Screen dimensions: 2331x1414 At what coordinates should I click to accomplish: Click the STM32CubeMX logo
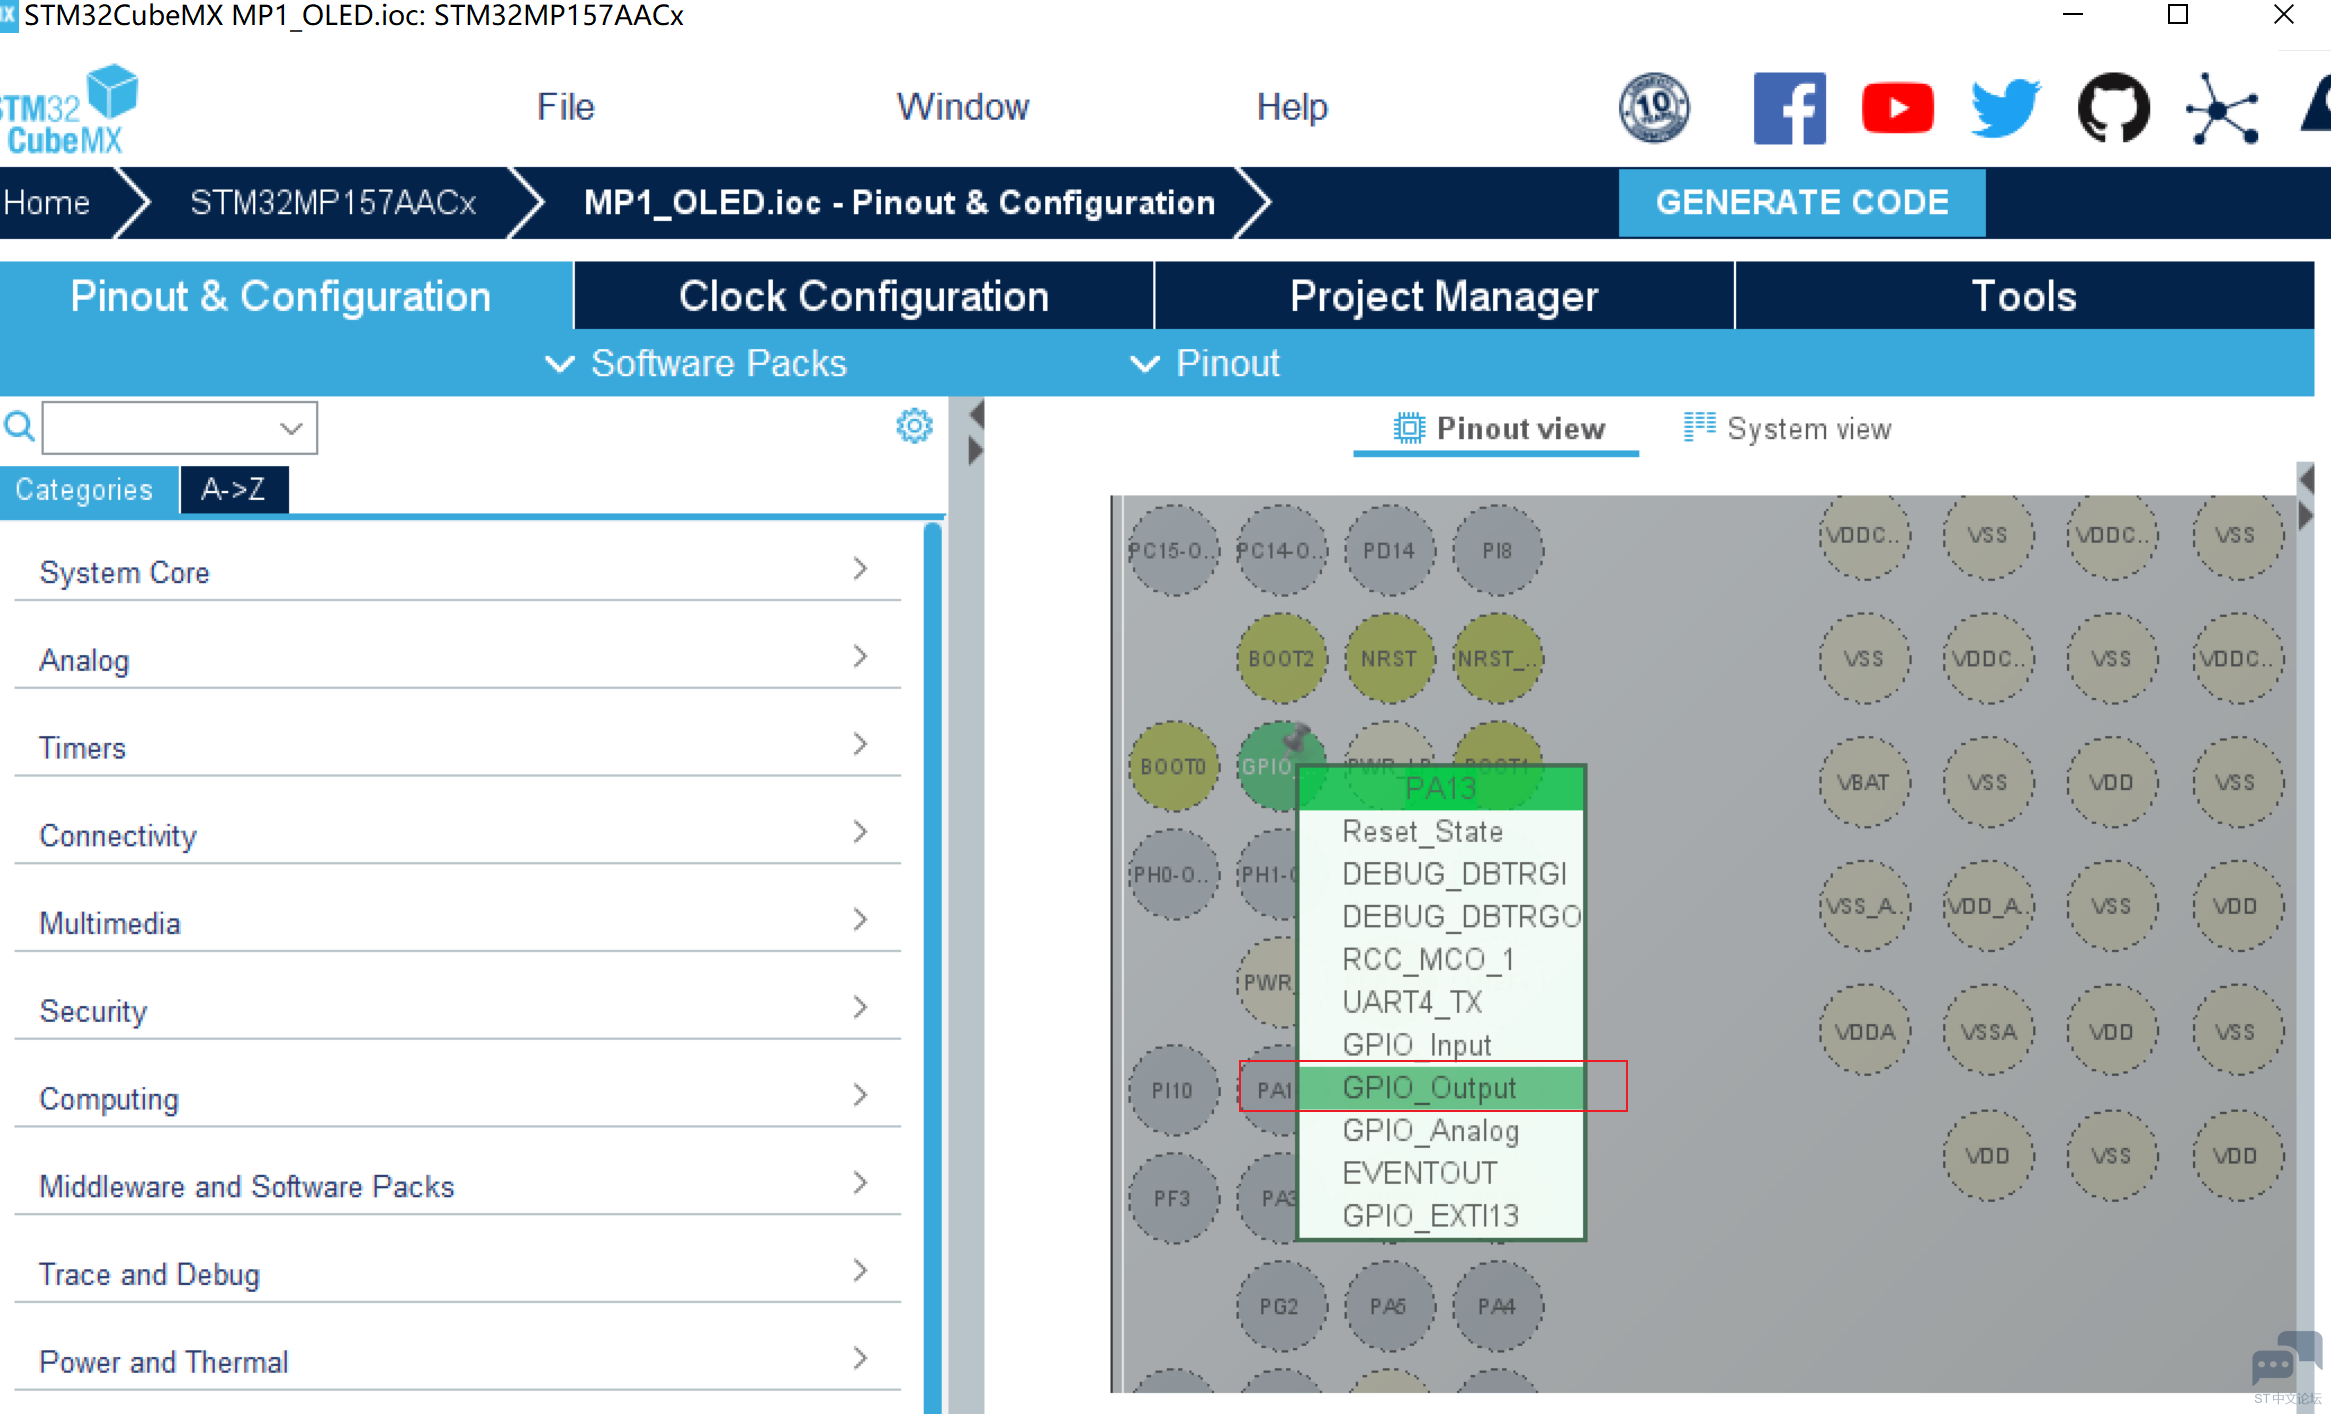click(68, 110)
